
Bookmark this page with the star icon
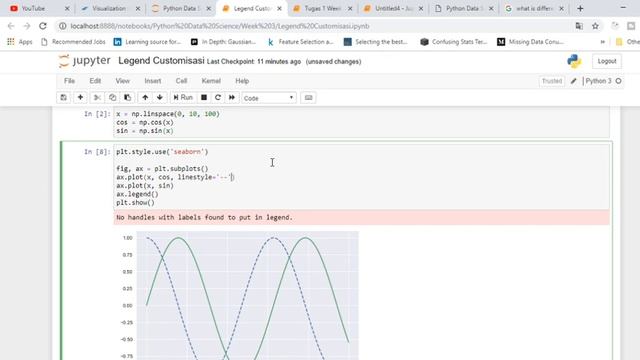595,26
